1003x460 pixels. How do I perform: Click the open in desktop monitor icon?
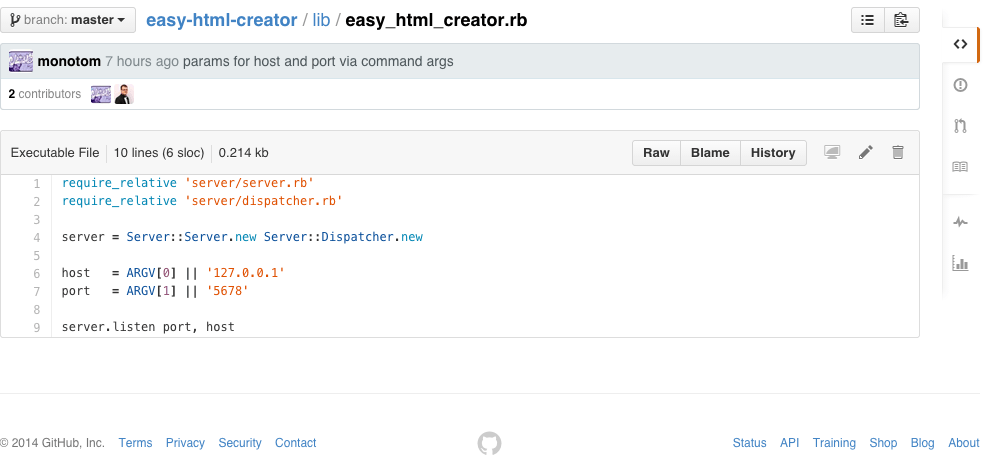point(832,153)
